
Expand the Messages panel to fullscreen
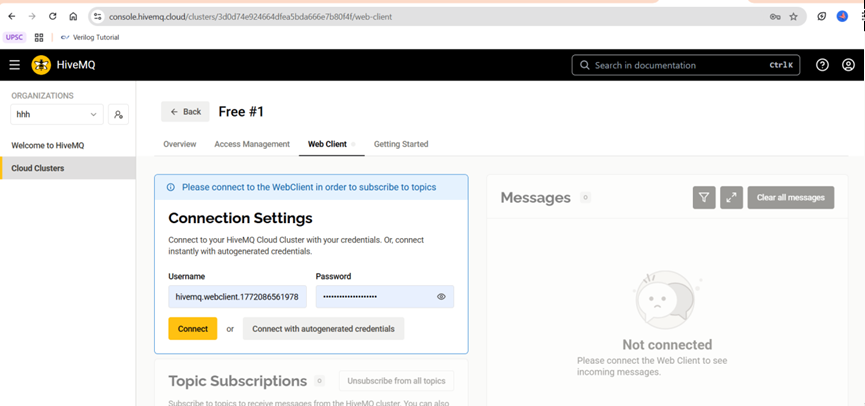(x=732, y=198)
